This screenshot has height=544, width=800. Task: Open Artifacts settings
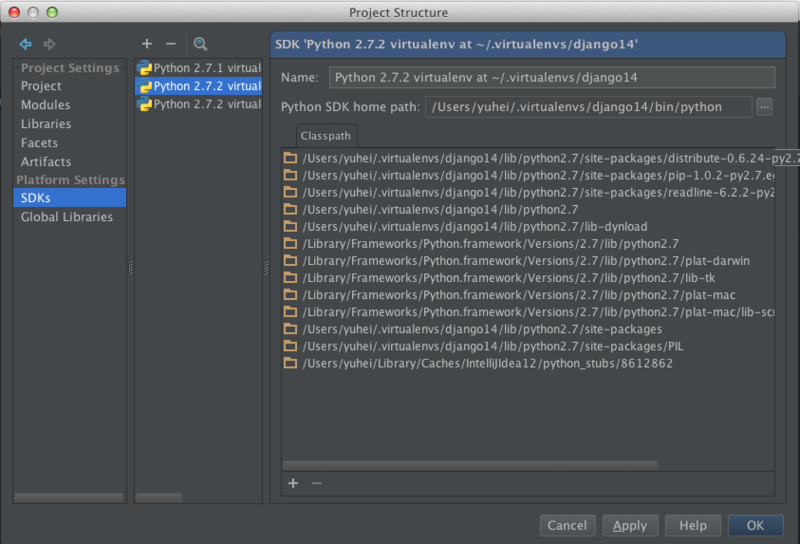(46, 161)
